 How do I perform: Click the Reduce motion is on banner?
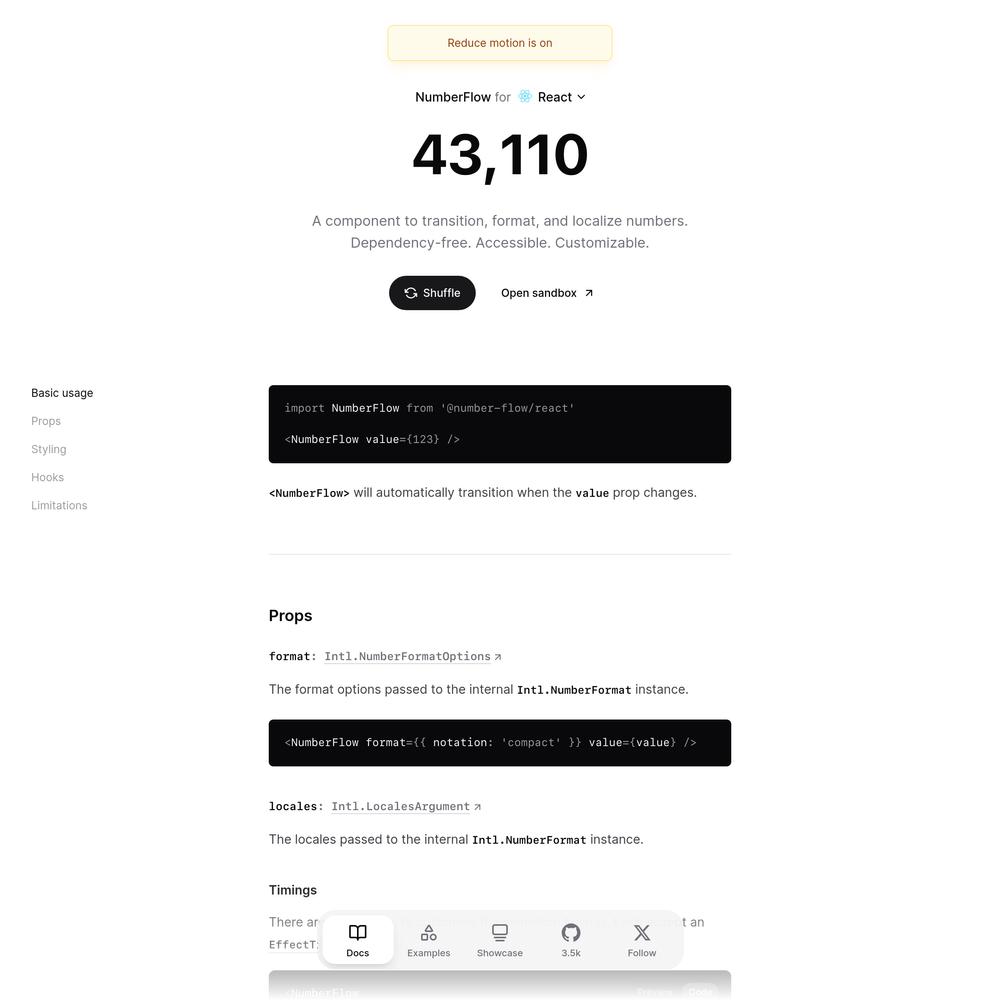[500, 43]
